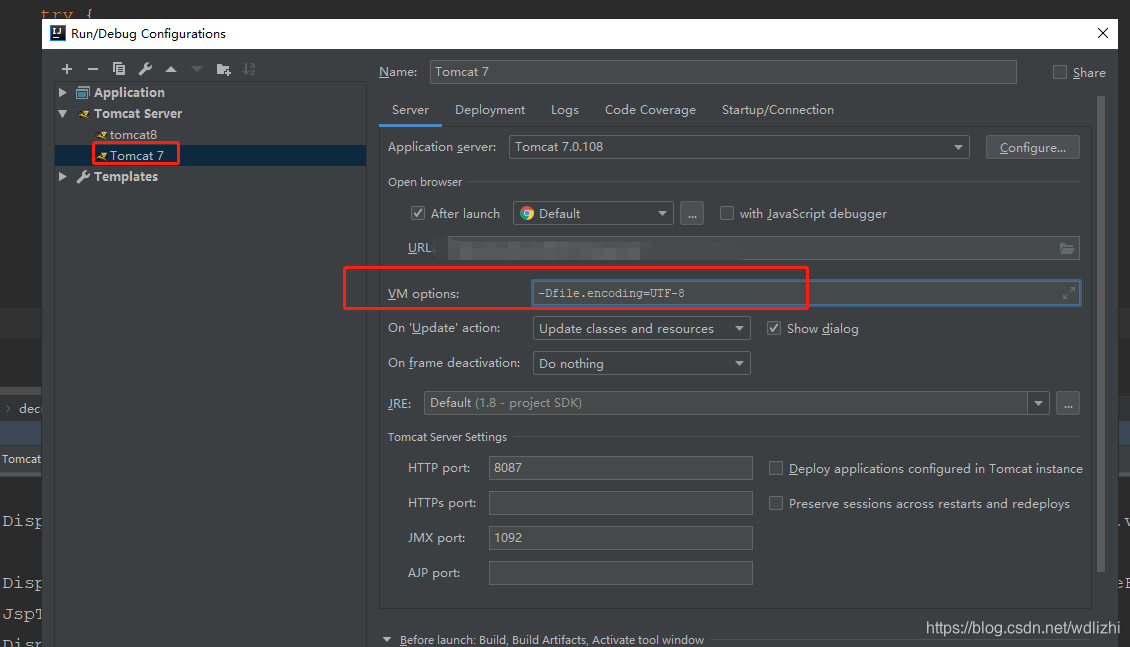The image size is (1130, 647).
Task: Click the Tomcat tab in background IDE window
Action: (21, 459)
